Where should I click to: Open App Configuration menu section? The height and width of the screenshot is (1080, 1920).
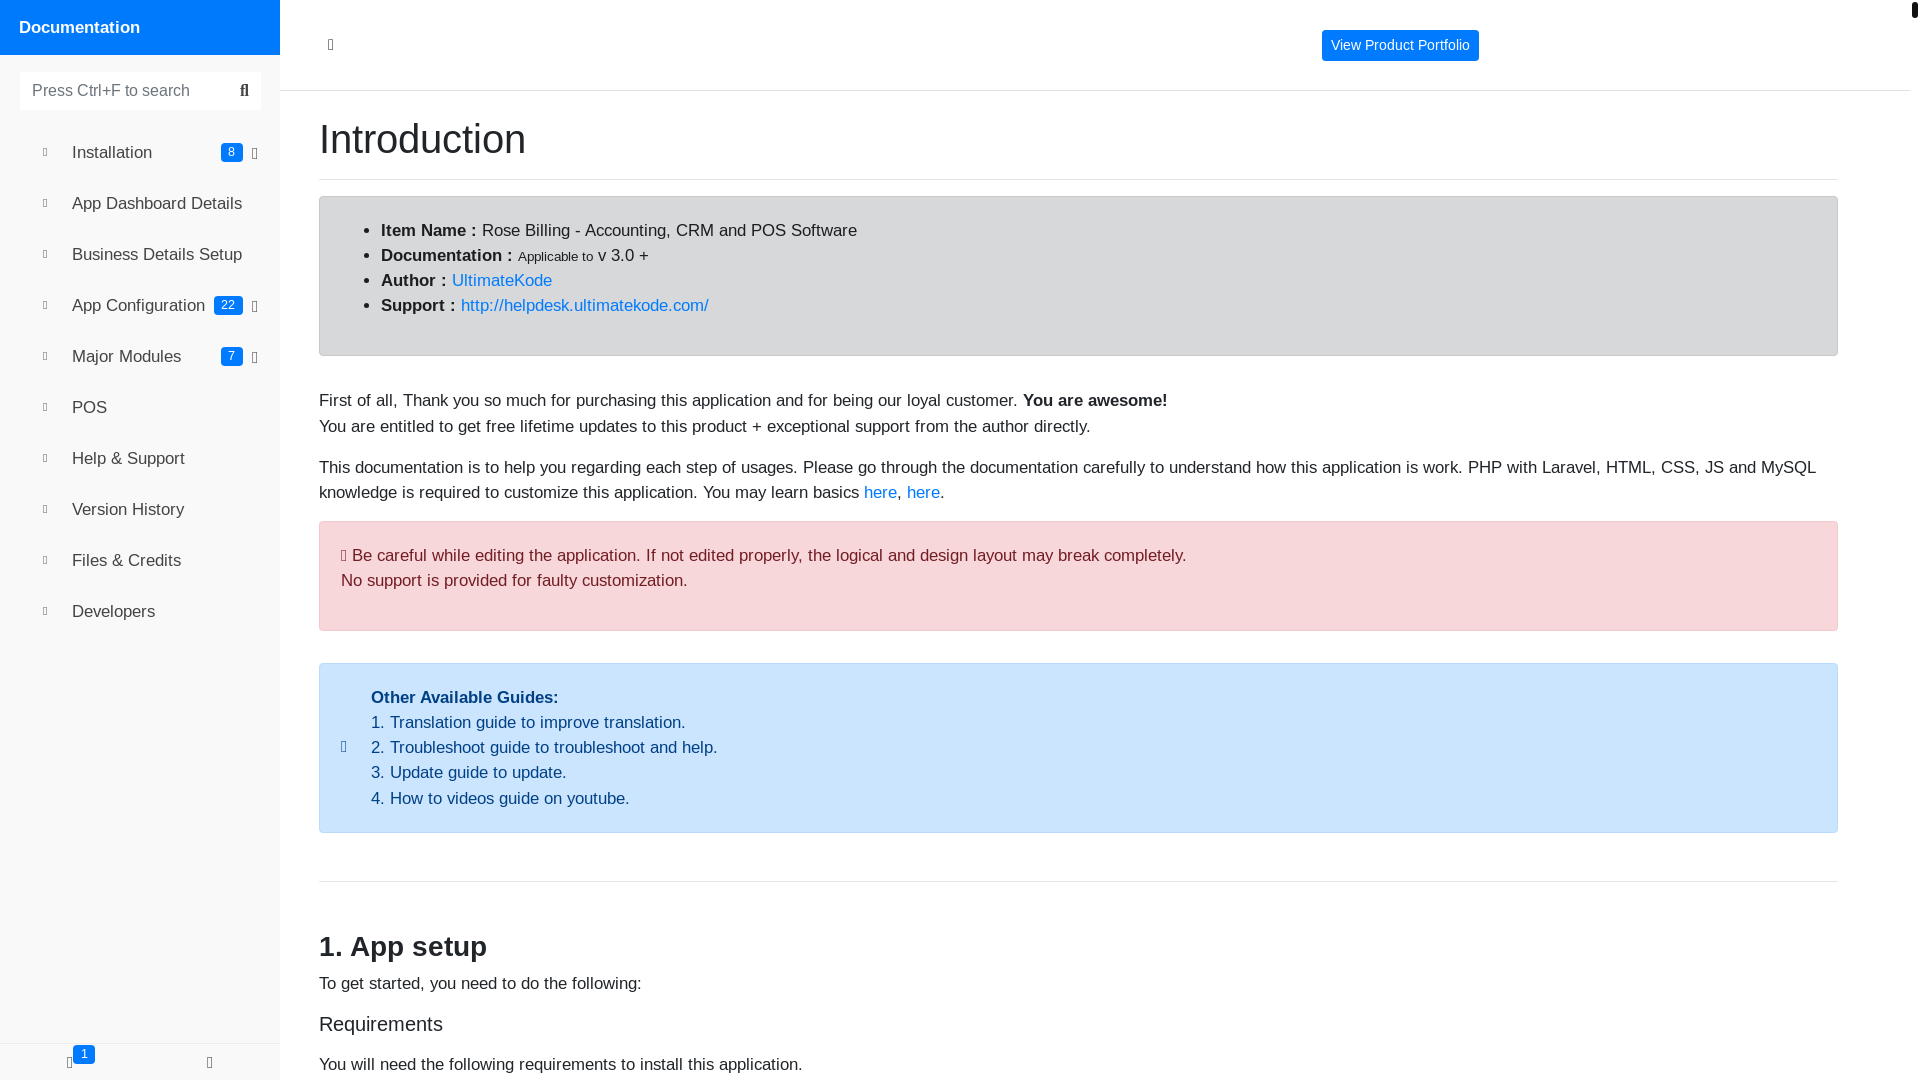(x=140, y=305)
